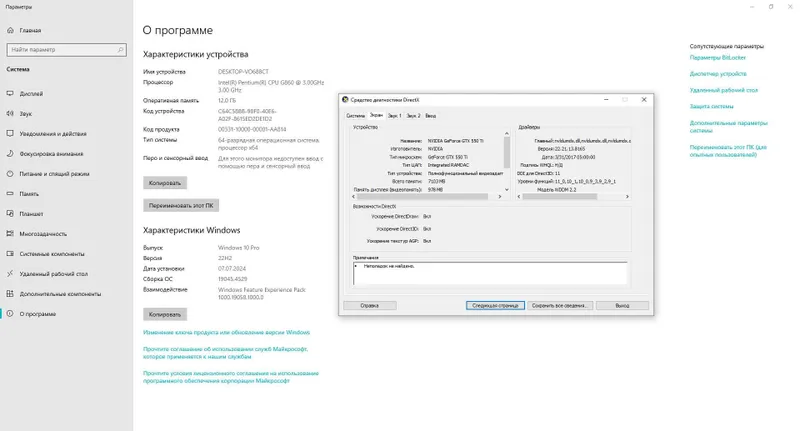Image resolution: width=800 pixels, height=431 pixels.
Task: Switch to the Система tab in DirectX
Action: pos(356,116)
